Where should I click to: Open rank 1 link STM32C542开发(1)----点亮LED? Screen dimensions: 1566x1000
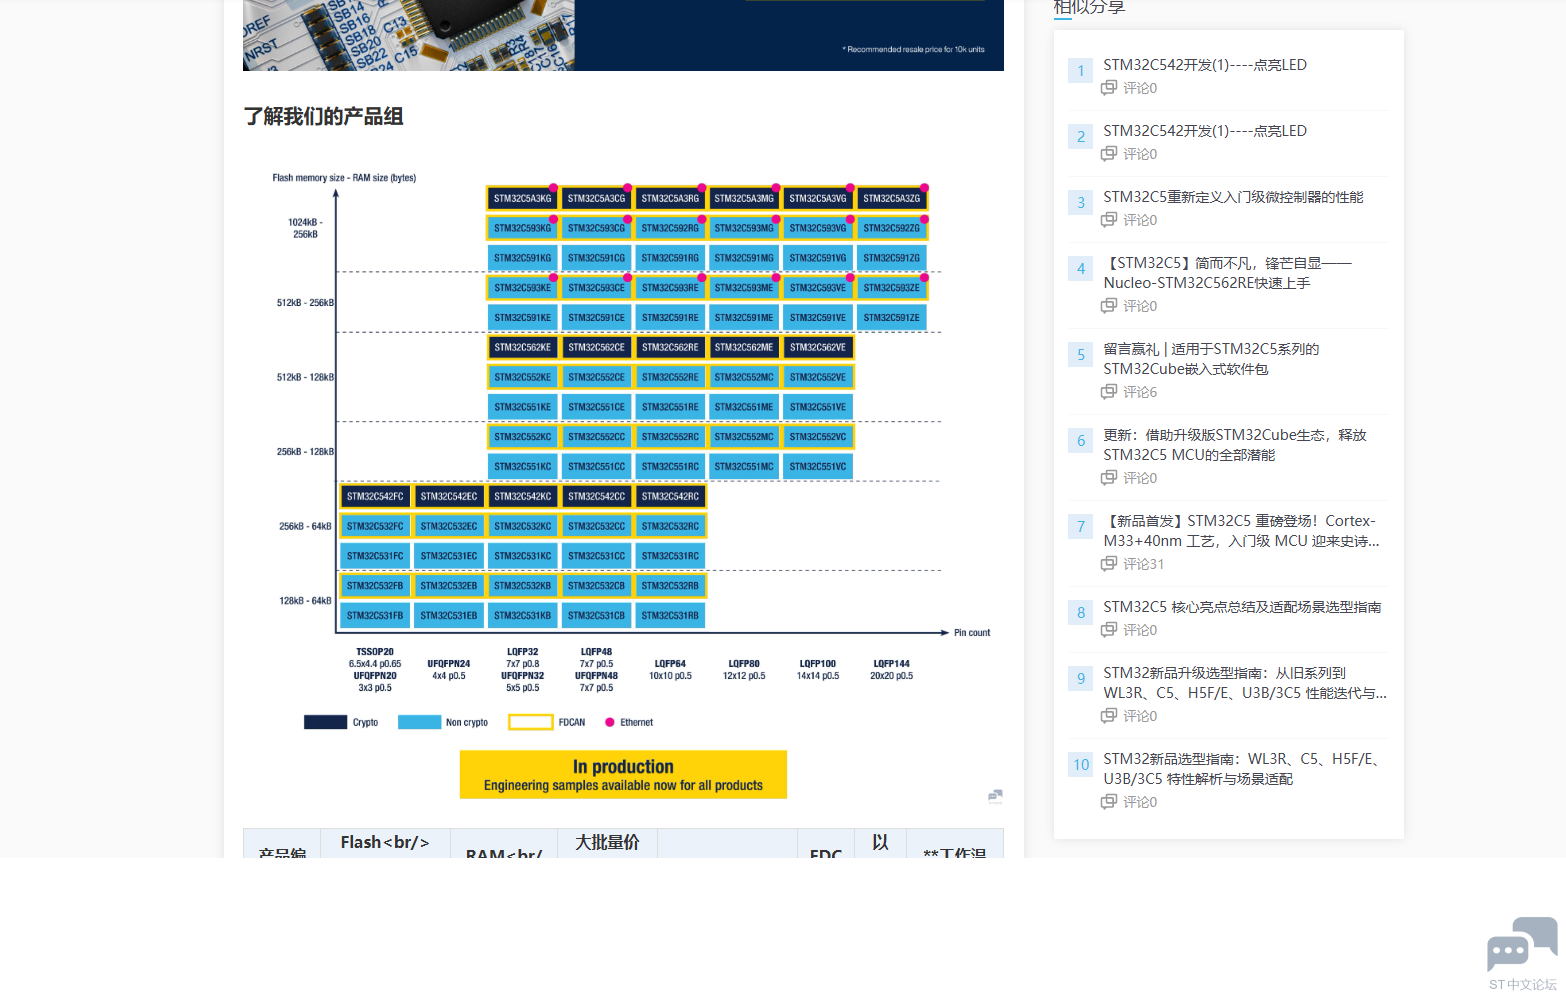tap(1205, 65)
